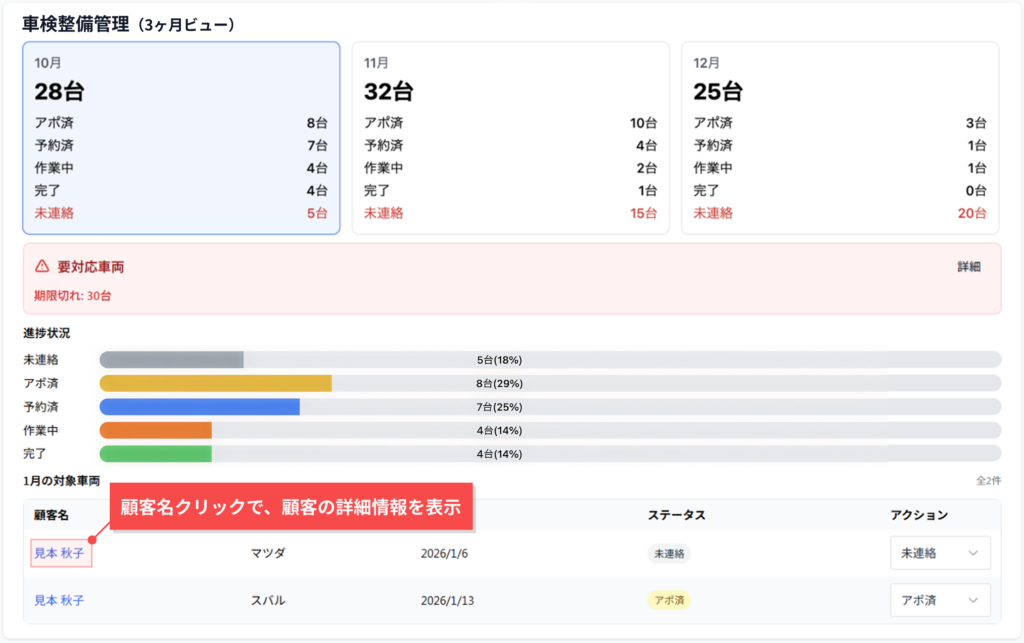Click the green 完了 progress bar fill

pos(155,454)
